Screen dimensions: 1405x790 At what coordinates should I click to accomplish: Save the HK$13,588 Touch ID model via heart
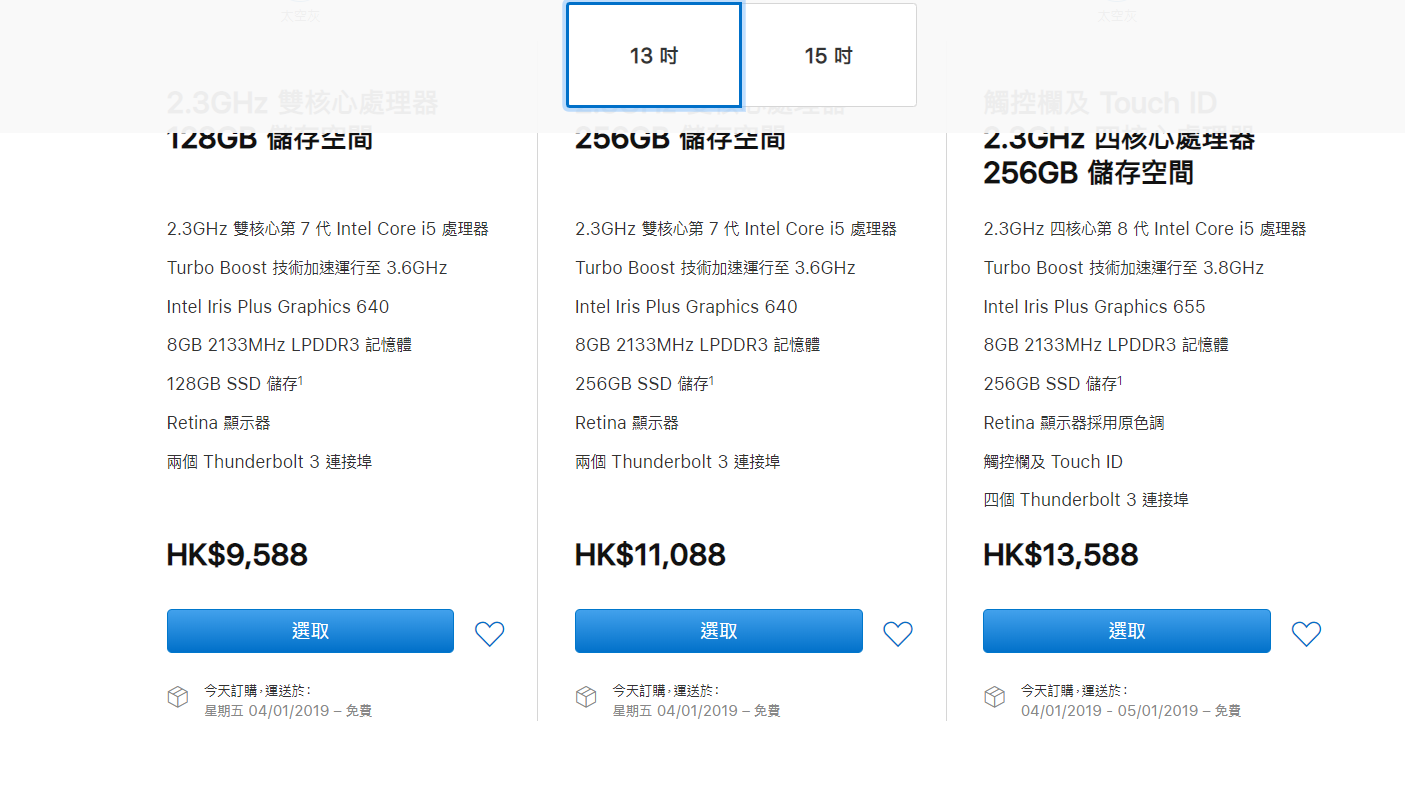(x=1306, y=633)
